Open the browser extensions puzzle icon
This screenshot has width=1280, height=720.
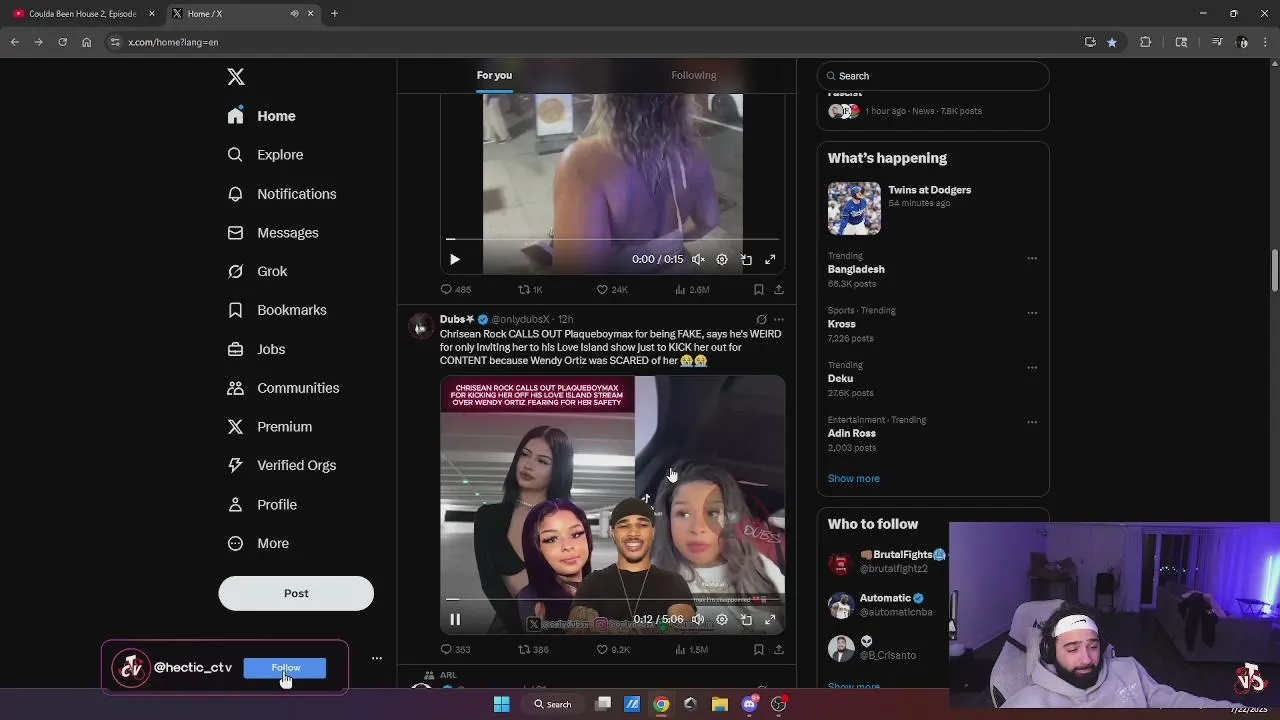click(x=1146, y=42)
